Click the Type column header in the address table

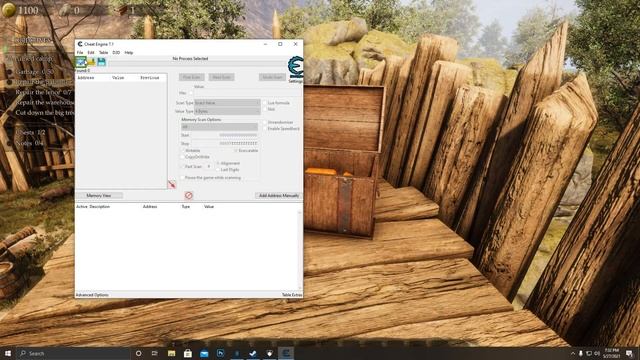pyautogui.click(x=186, y=207)
